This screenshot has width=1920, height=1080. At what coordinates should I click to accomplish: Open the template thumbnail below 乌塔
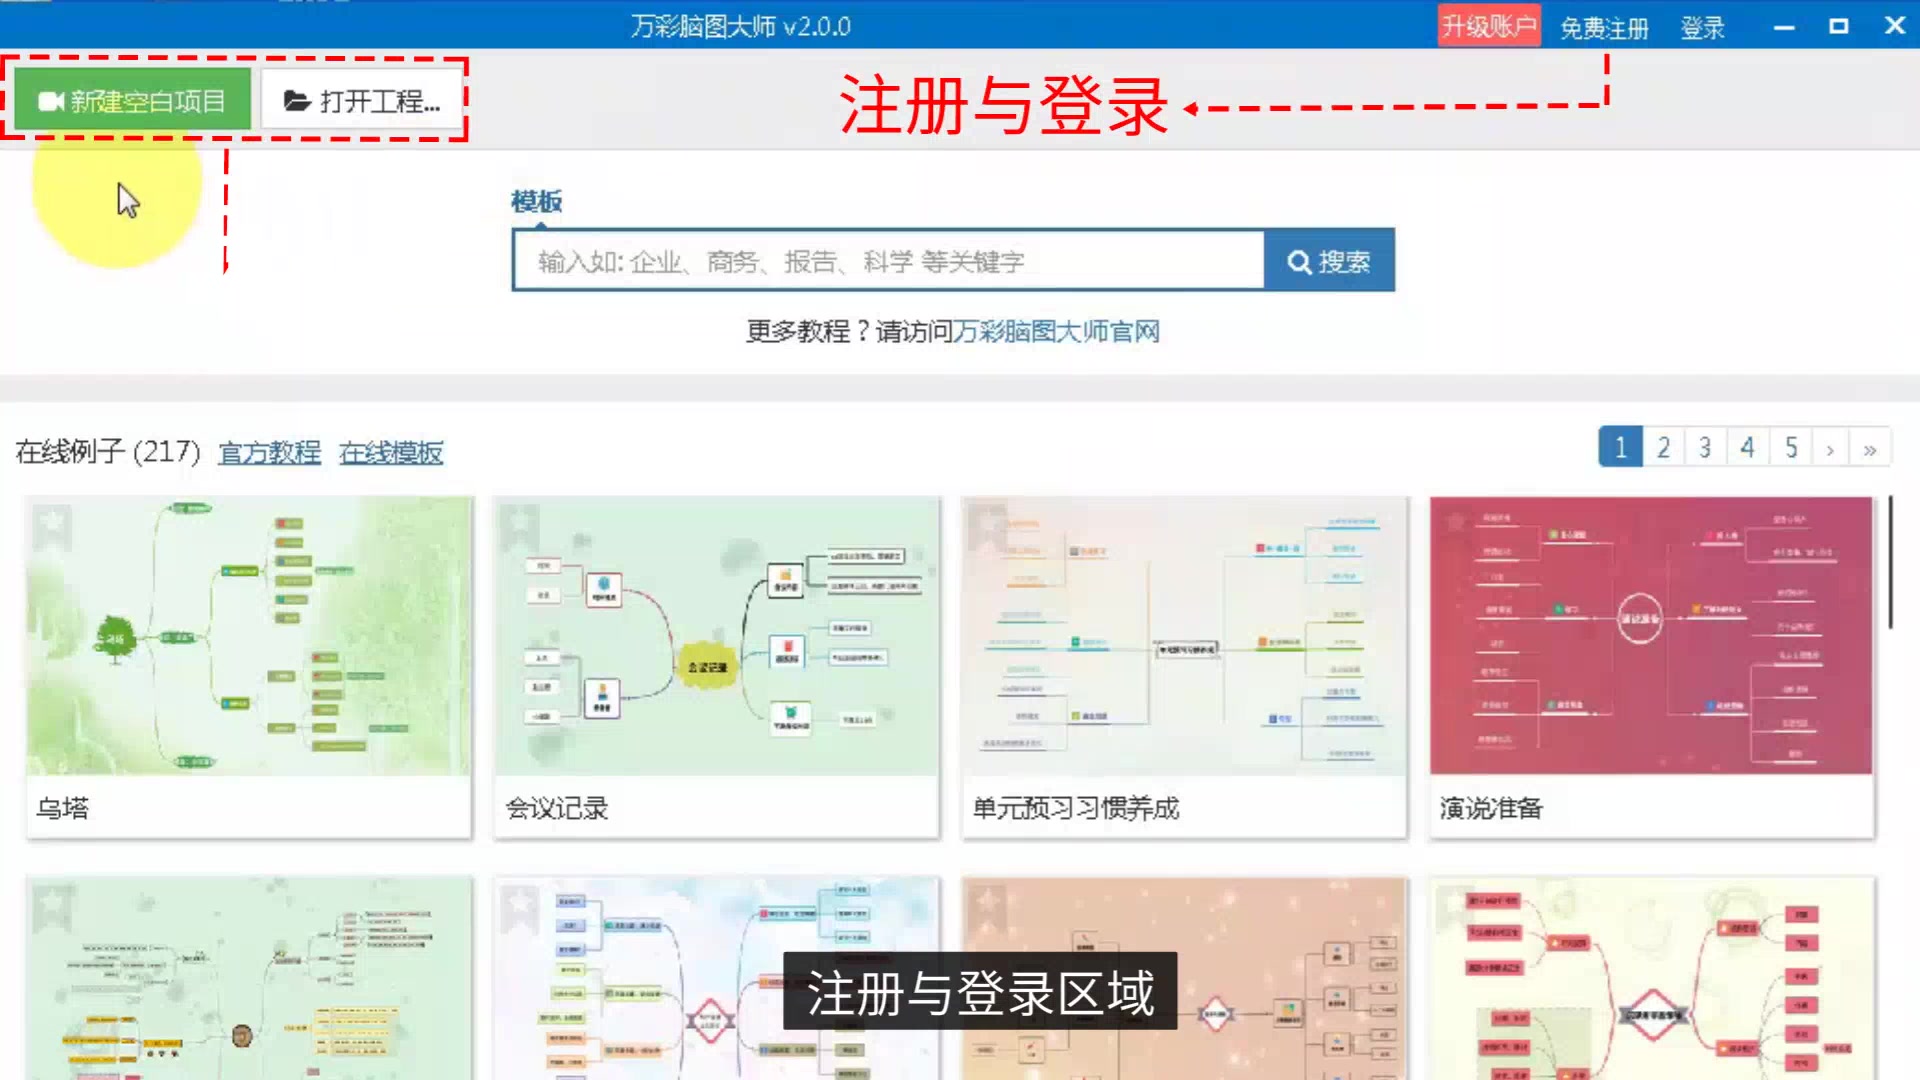(248, 978)
